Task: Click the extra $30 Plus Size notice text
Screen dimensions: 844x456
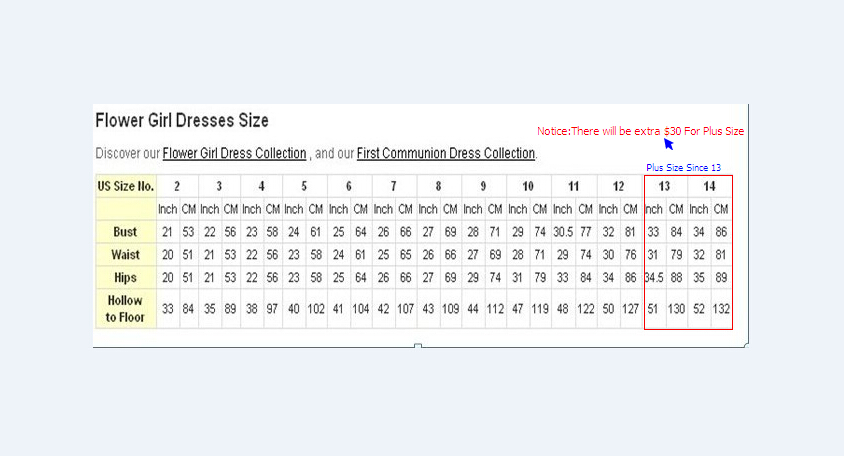Action: point(640,131)
